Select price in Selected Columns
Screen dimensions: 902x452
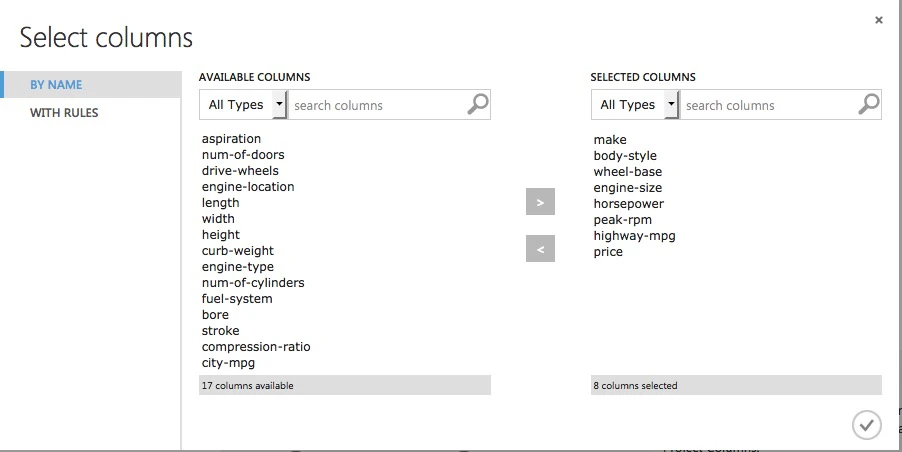(x=608, y=252)
